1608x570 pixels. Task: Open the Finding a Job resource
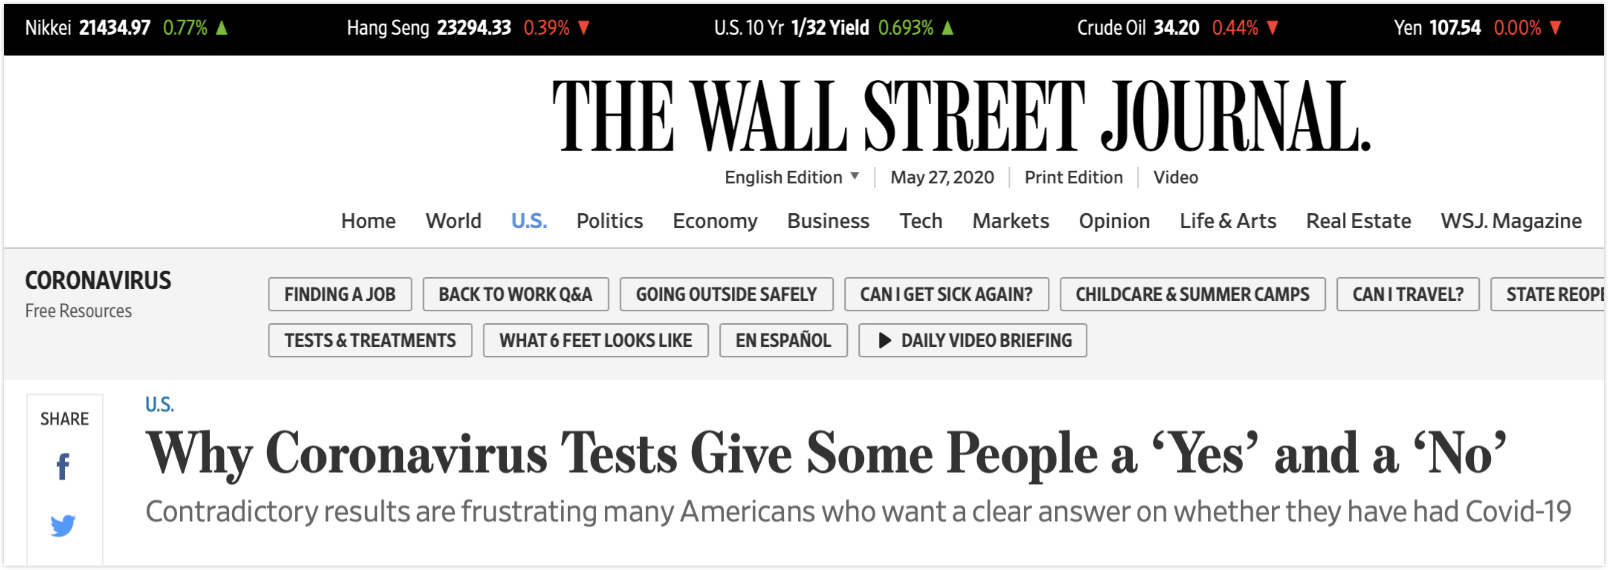340,294
